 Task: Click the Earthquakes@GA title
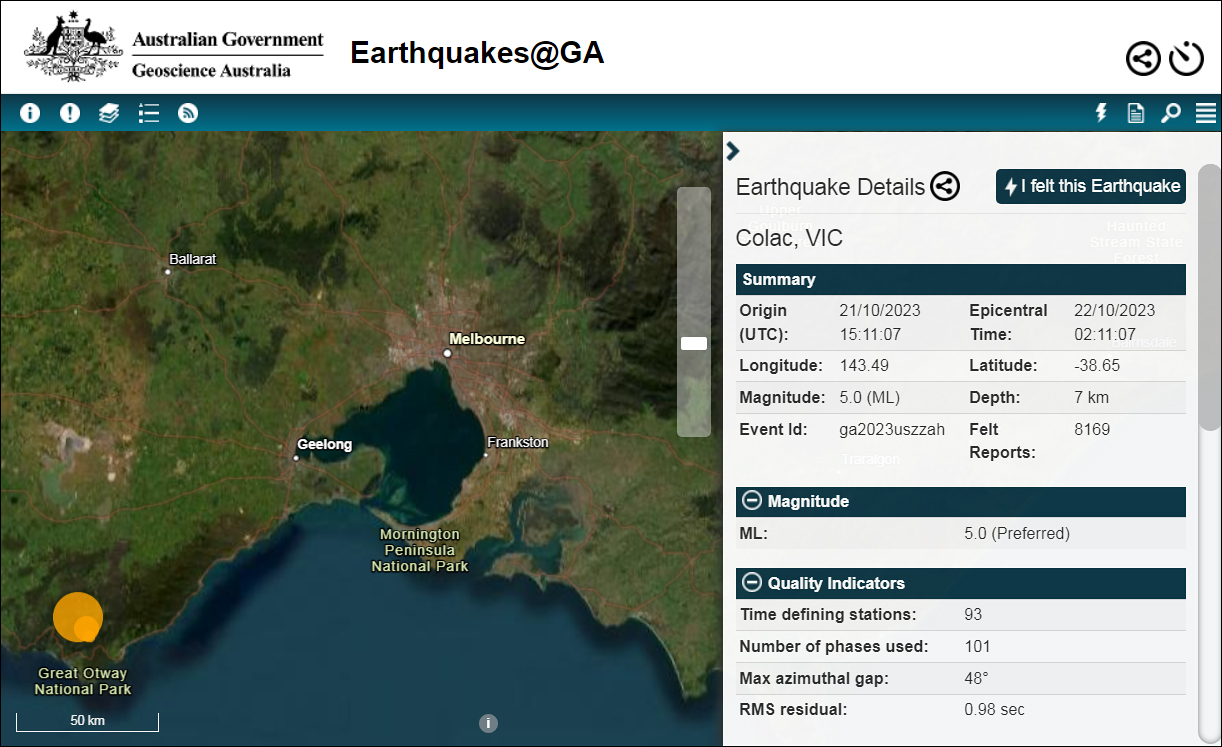477,52
